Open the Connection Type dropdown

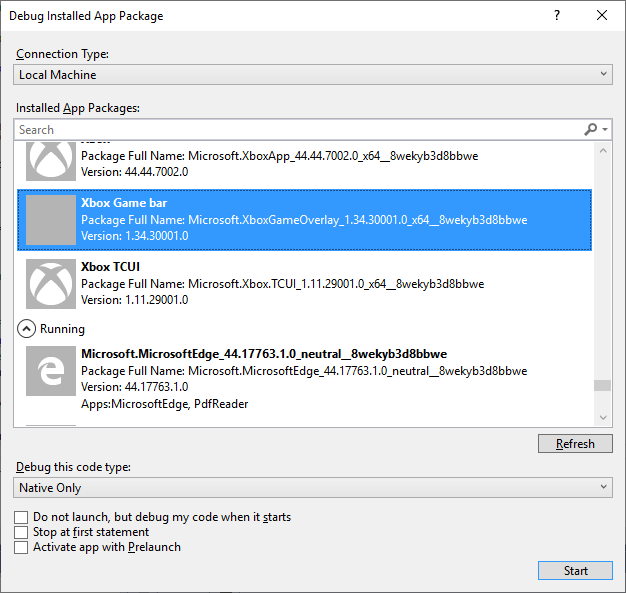313,74
